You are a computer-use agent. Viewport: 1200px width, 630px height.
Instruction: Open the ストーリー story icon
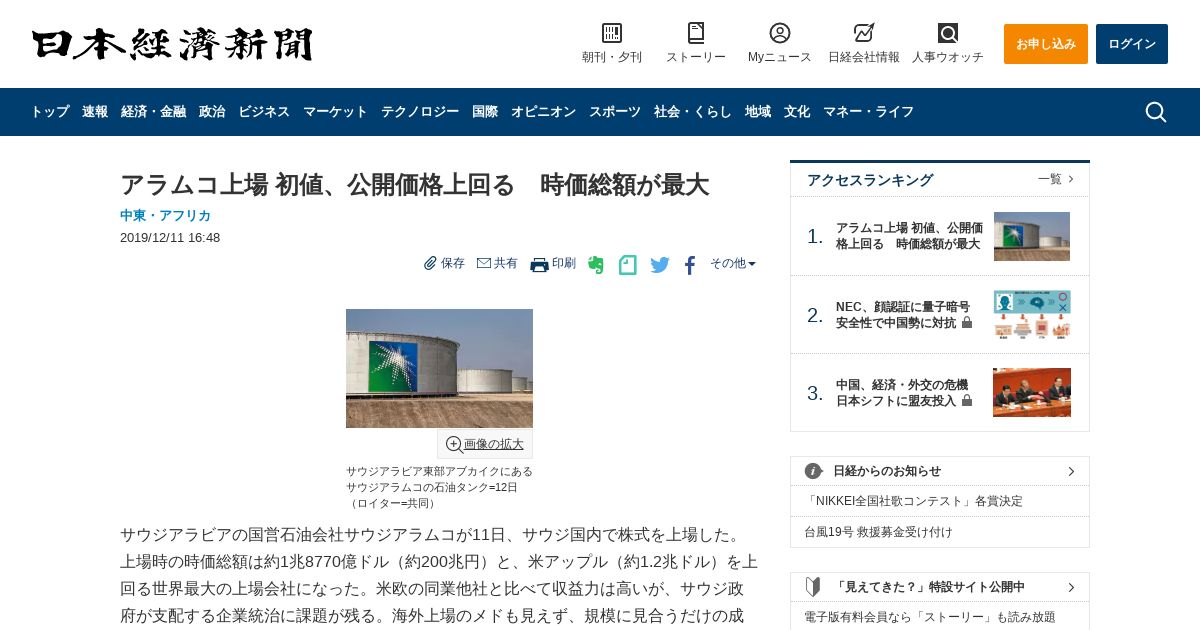point(696,33)
